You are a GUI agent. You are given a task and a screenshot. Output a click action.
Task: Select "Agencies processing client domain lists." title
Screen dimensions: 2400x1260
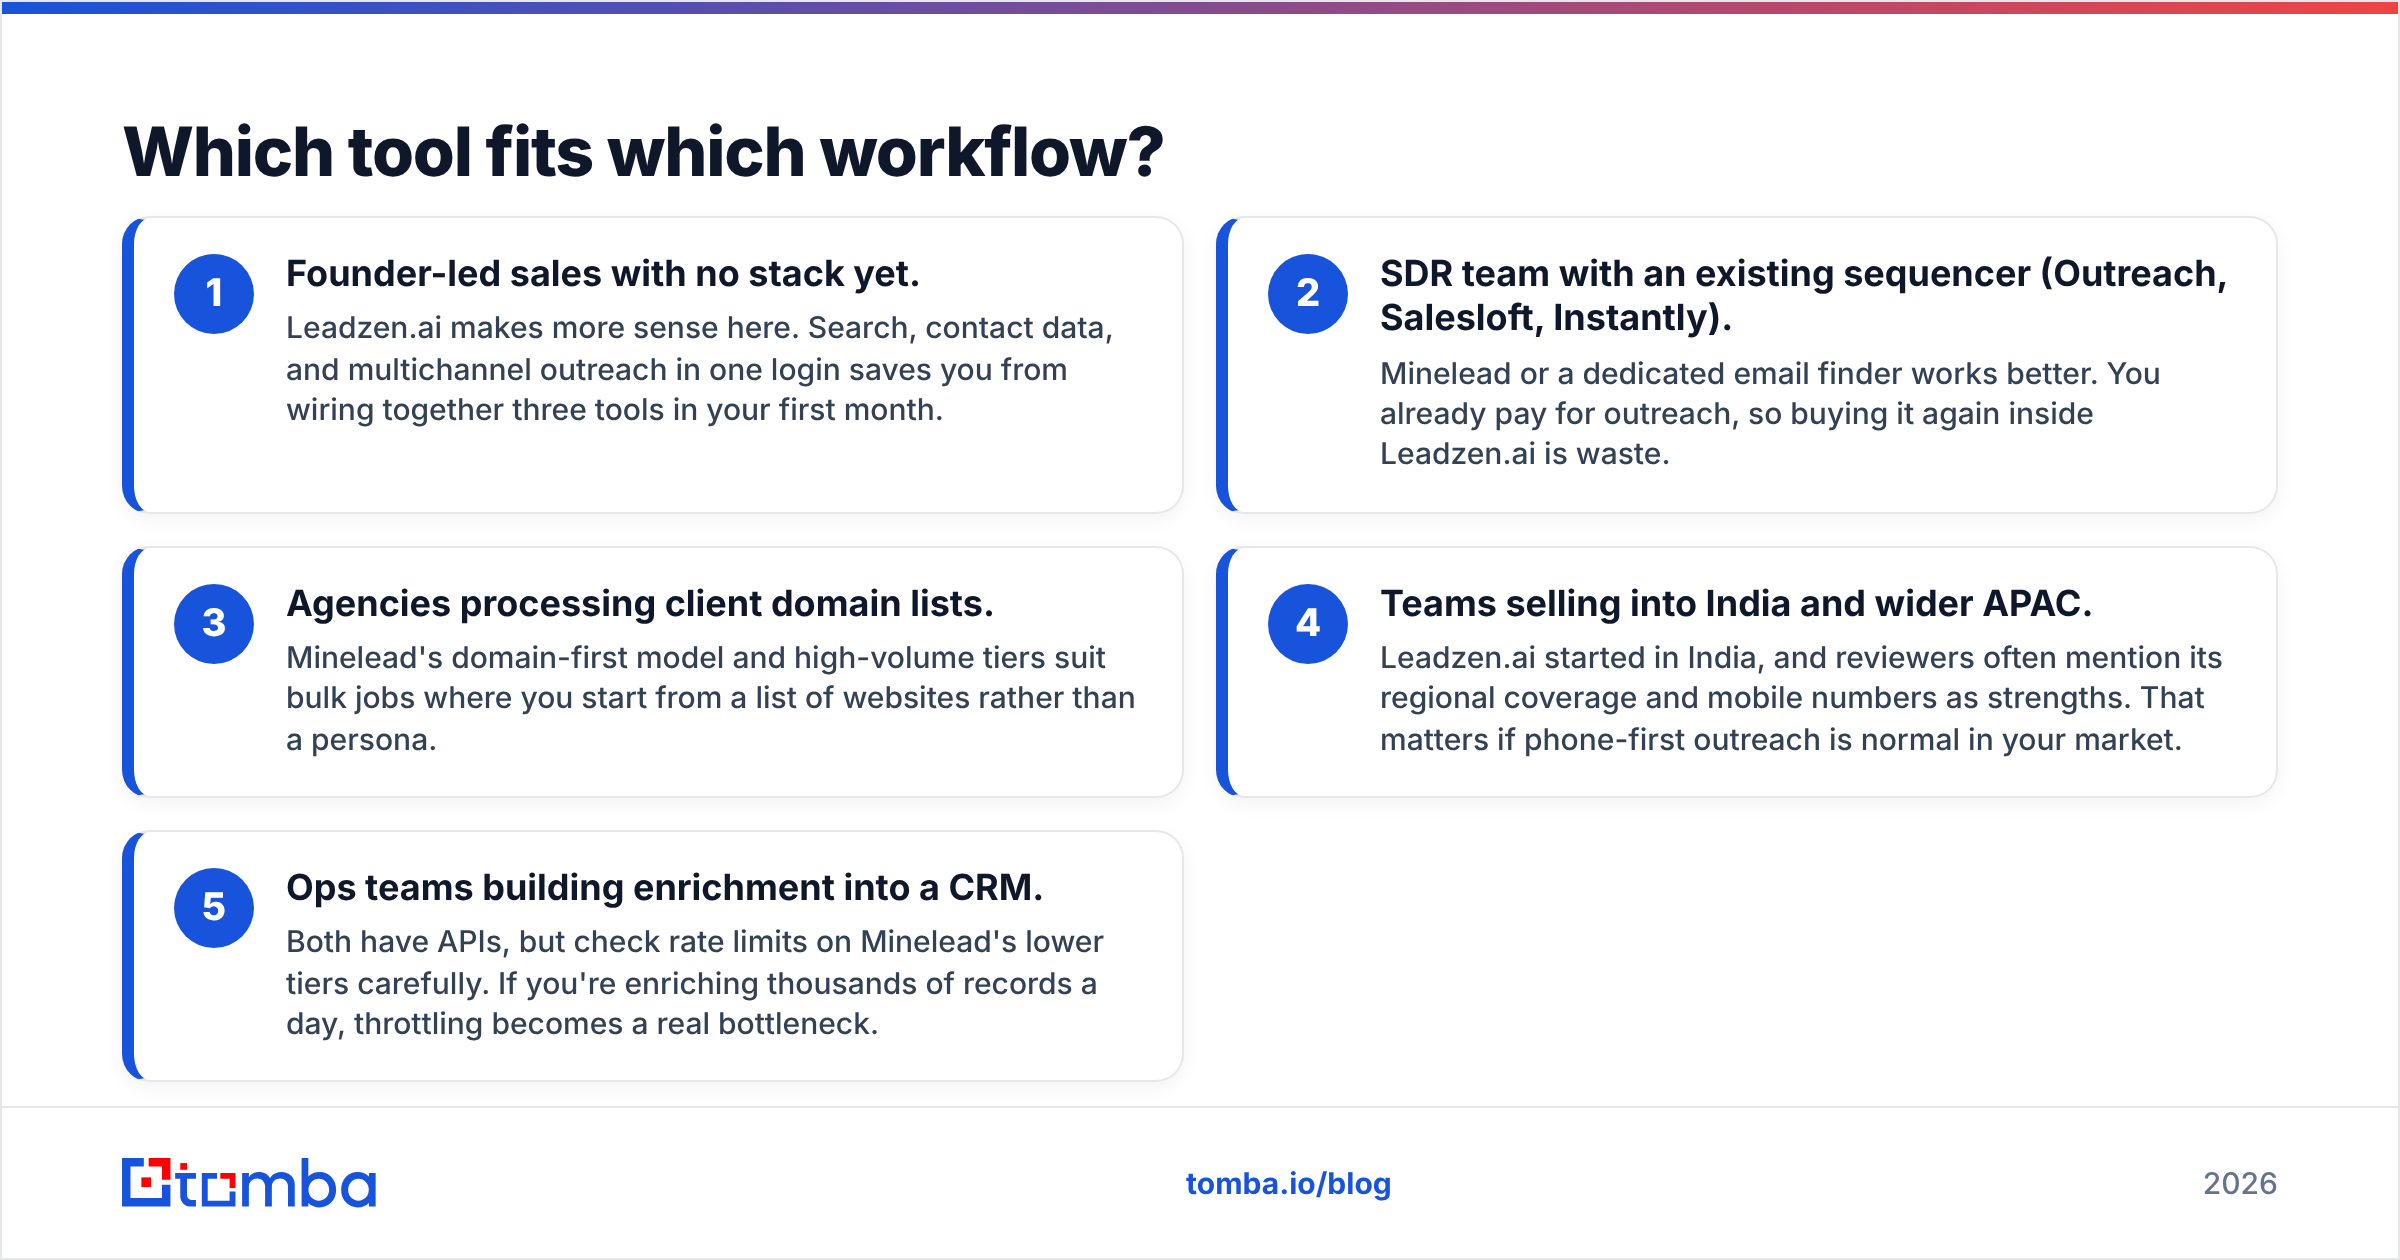pos(640,604)
